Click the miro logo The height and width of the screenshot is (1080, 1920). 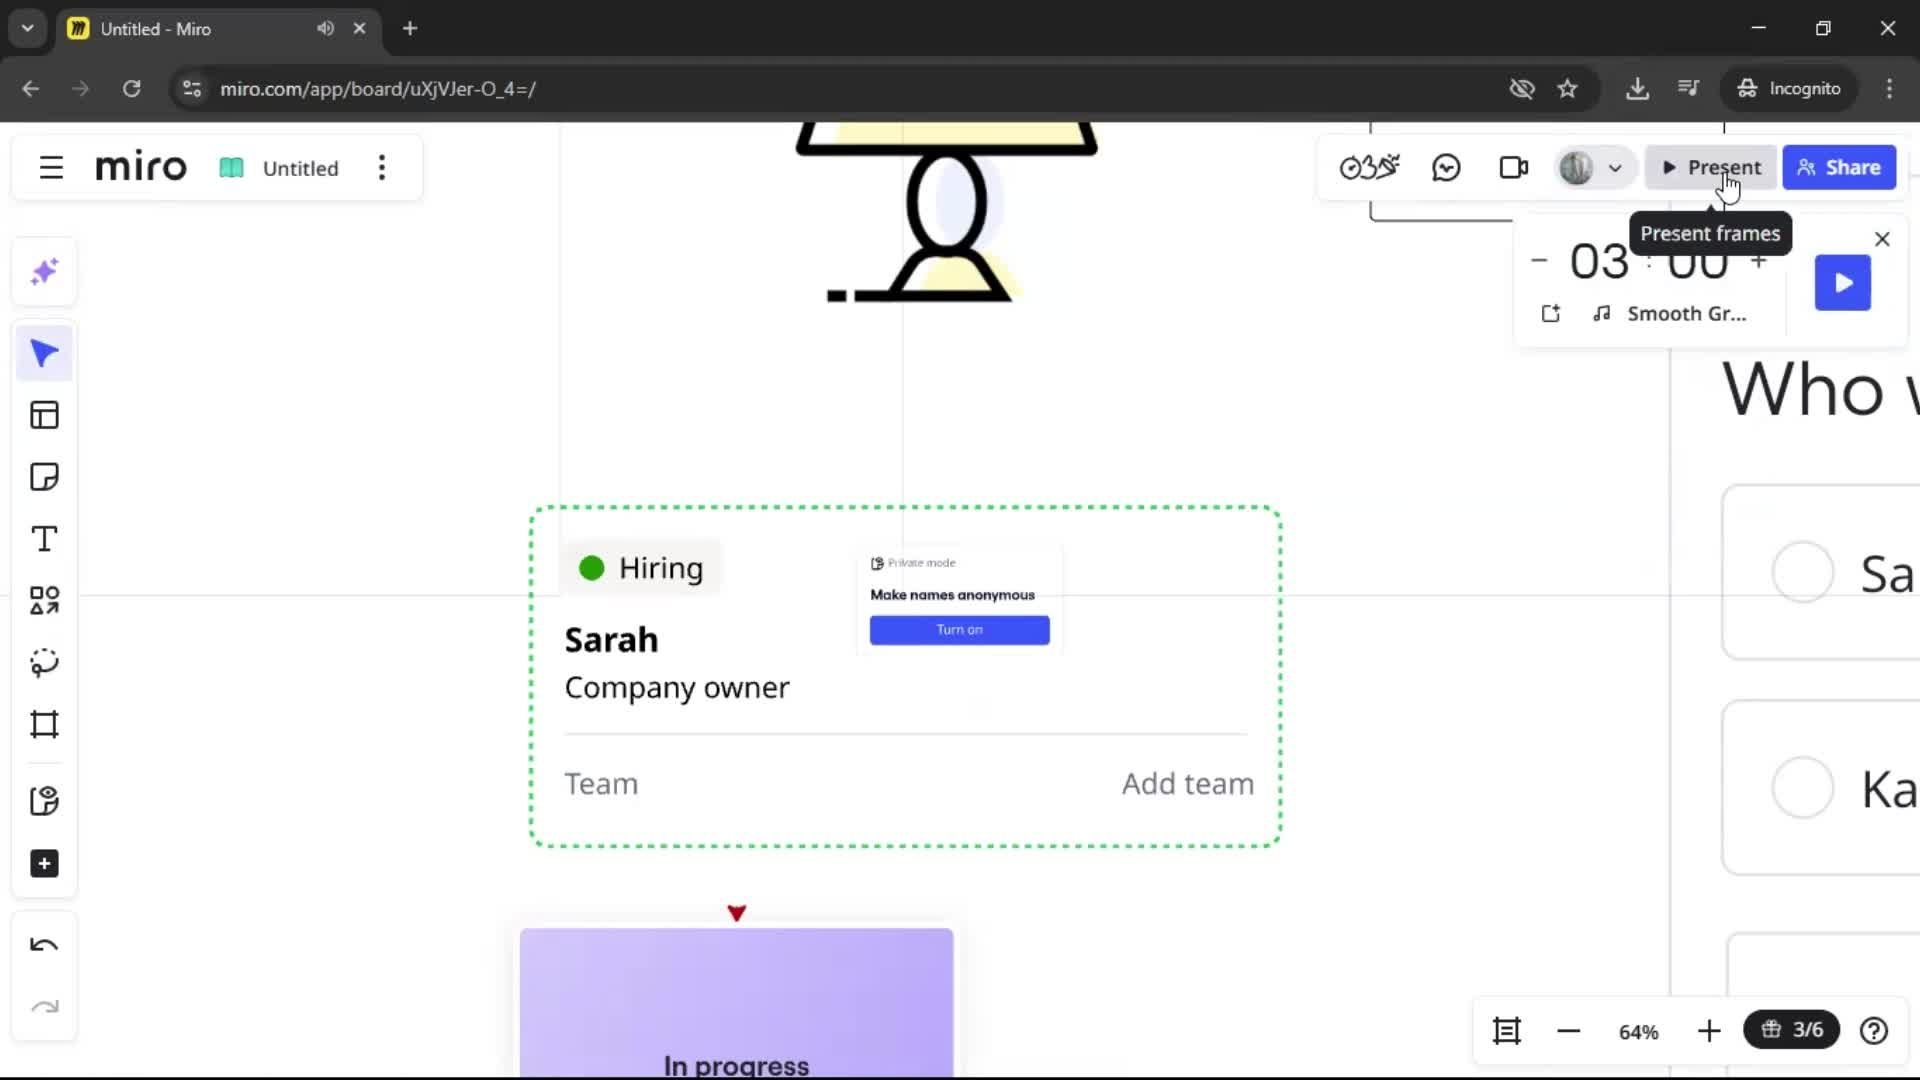141,167
